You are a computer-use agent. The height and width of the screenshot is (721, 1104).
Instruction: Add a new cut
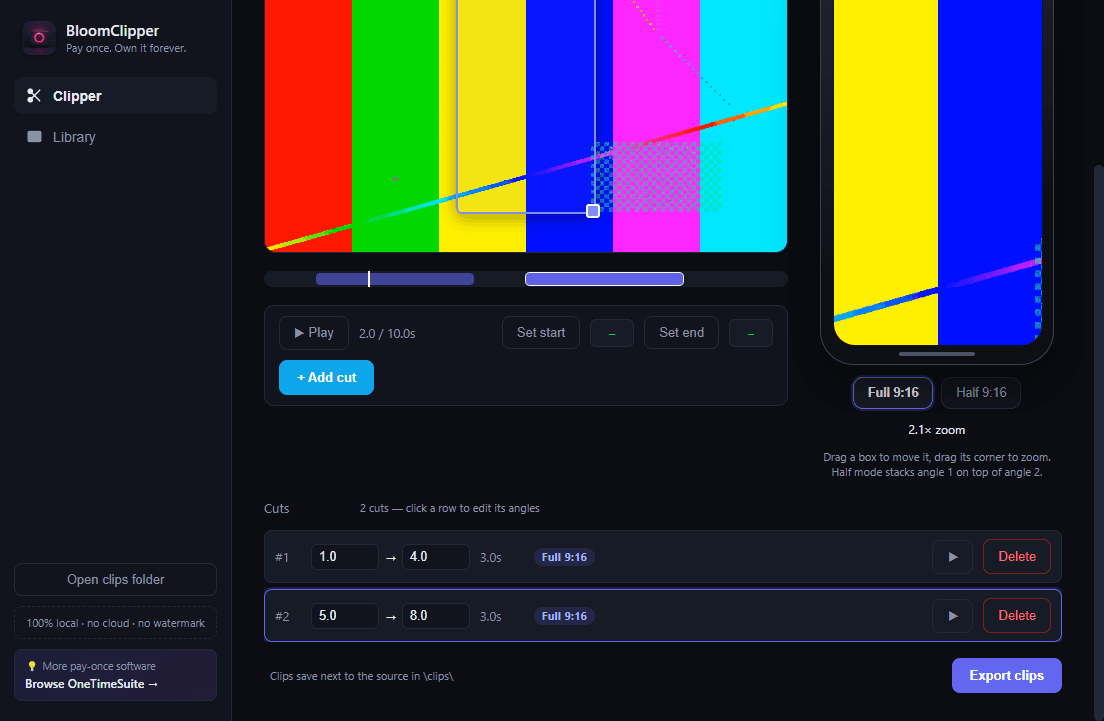[x=326, y=378]
